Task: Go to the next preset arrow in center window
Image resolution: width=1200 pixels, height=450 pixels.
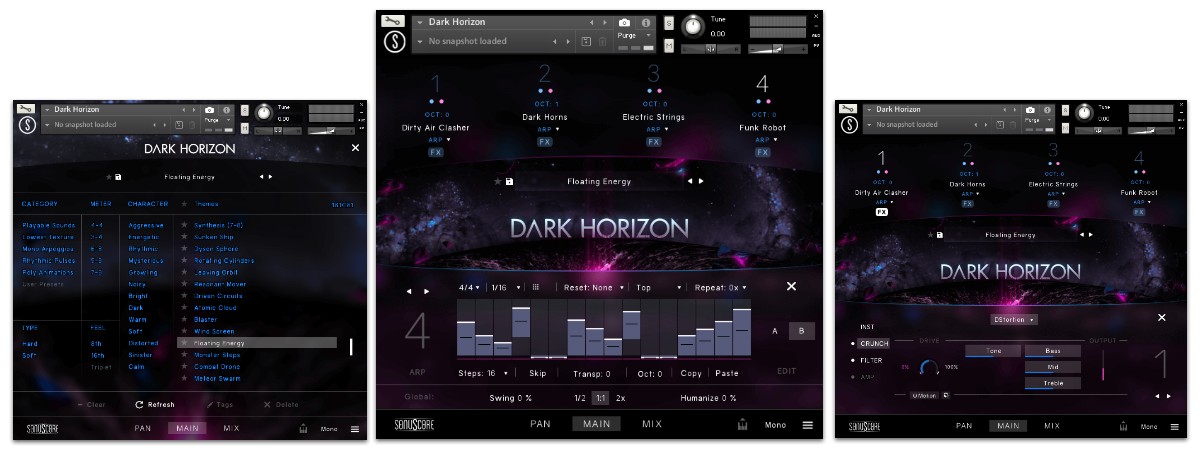Action: pos(701,182)
